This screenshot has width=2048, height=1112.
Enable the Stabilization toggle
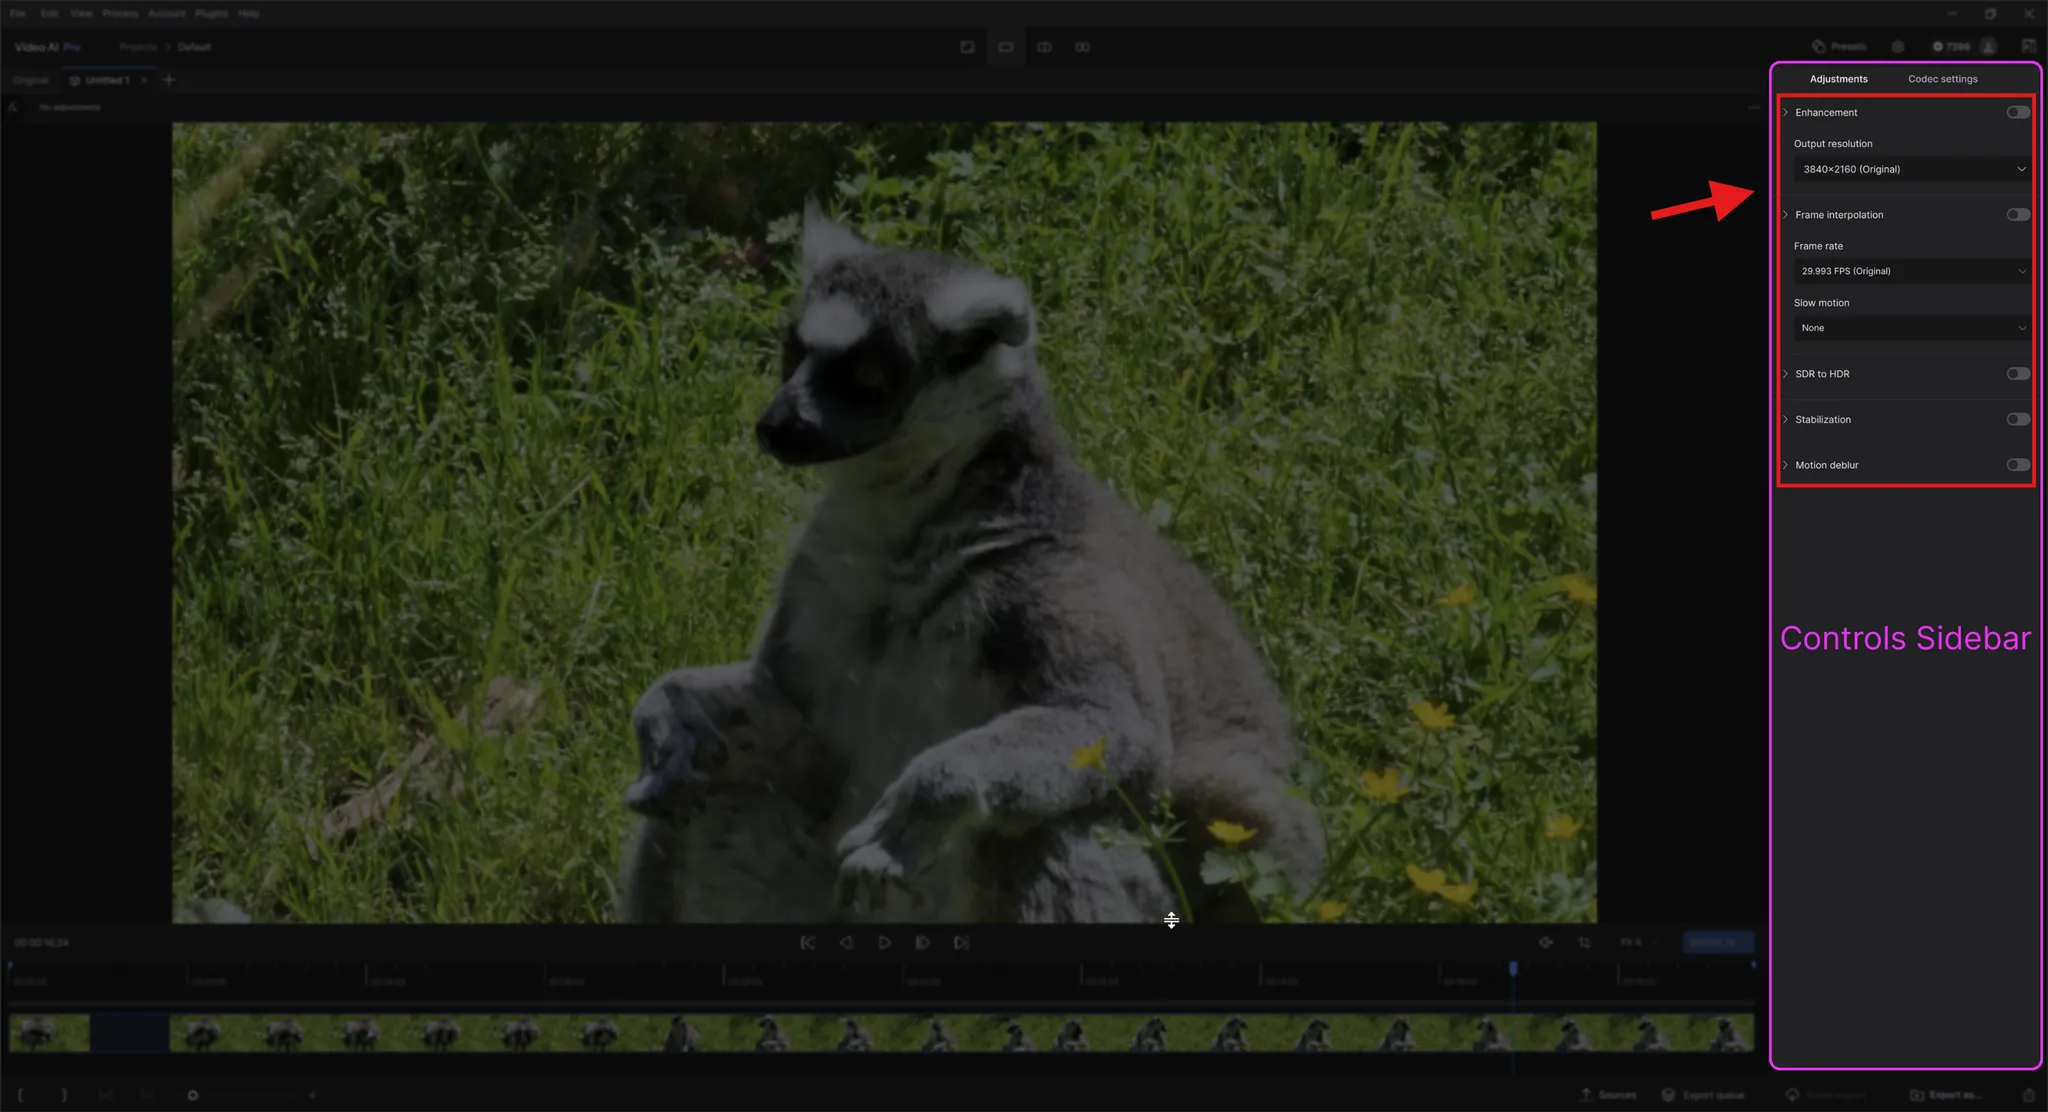click(x=2017, y=419)
